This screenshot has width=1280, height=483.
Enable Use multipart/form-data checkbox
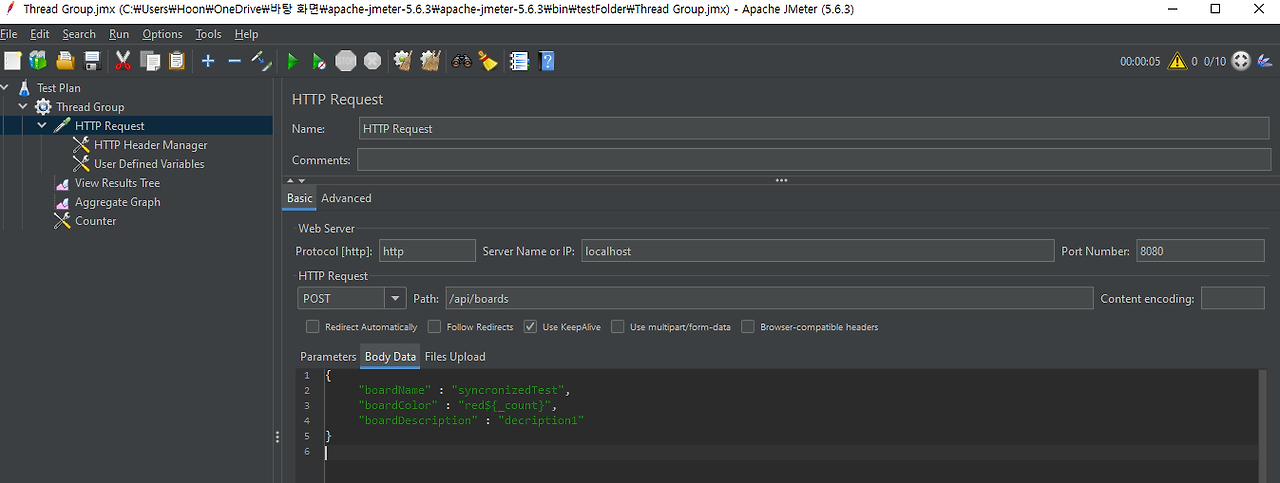[x=620, y=327]
